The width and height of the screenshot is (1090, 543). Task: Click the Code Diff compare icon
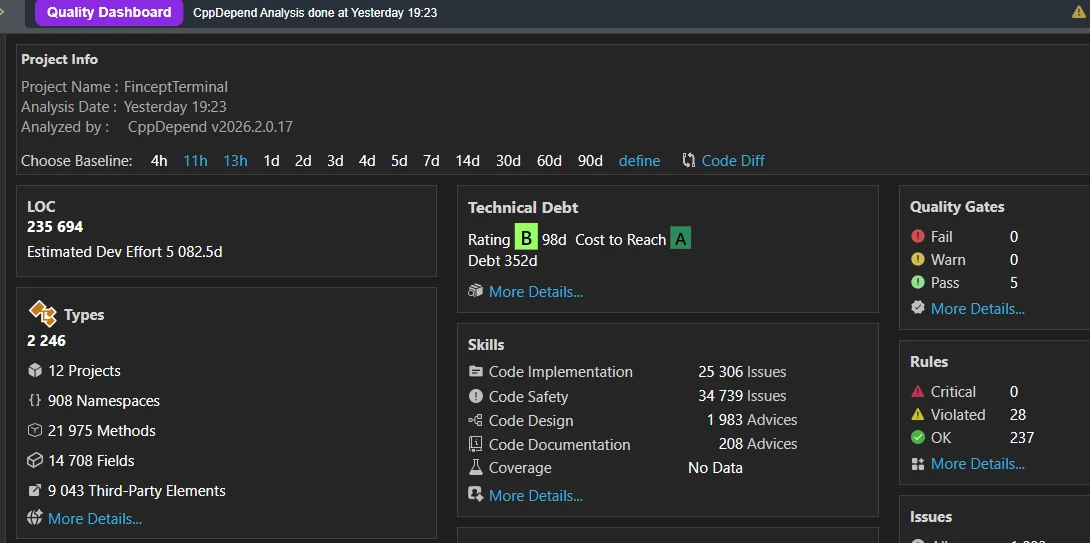point(688,161)
